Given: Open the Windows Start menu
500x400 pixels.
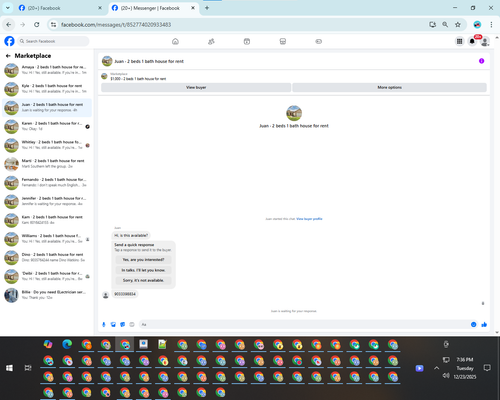Looking at the screenshot, I should coord(9,368).
